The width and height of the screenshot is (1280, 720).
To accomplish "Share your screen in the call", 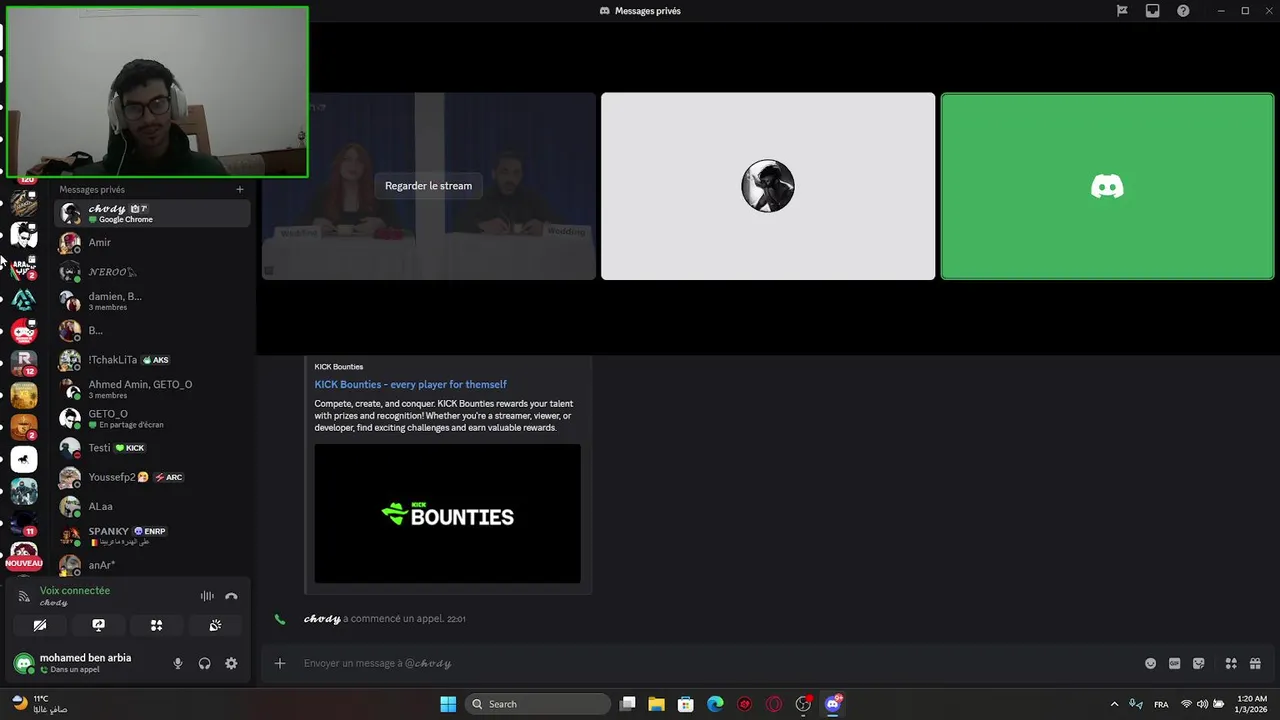I will 98,625.
